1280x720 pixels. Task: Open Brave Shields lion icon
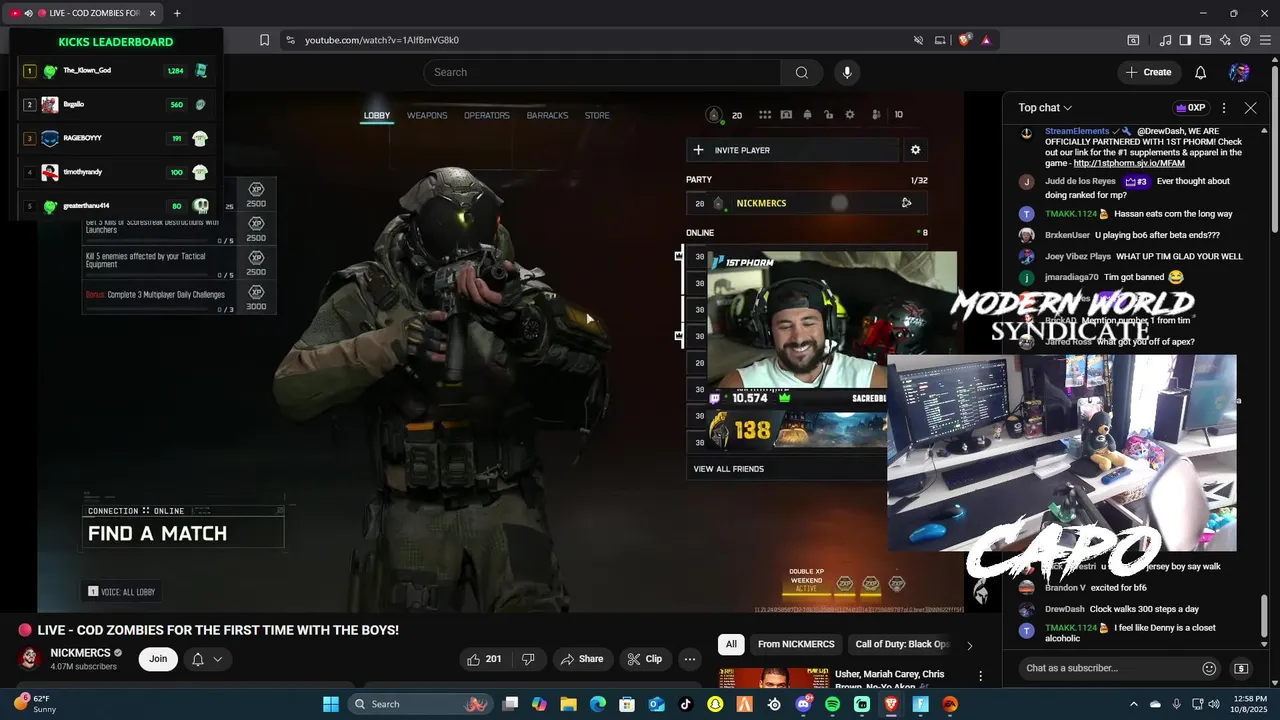tap(964, 40)
